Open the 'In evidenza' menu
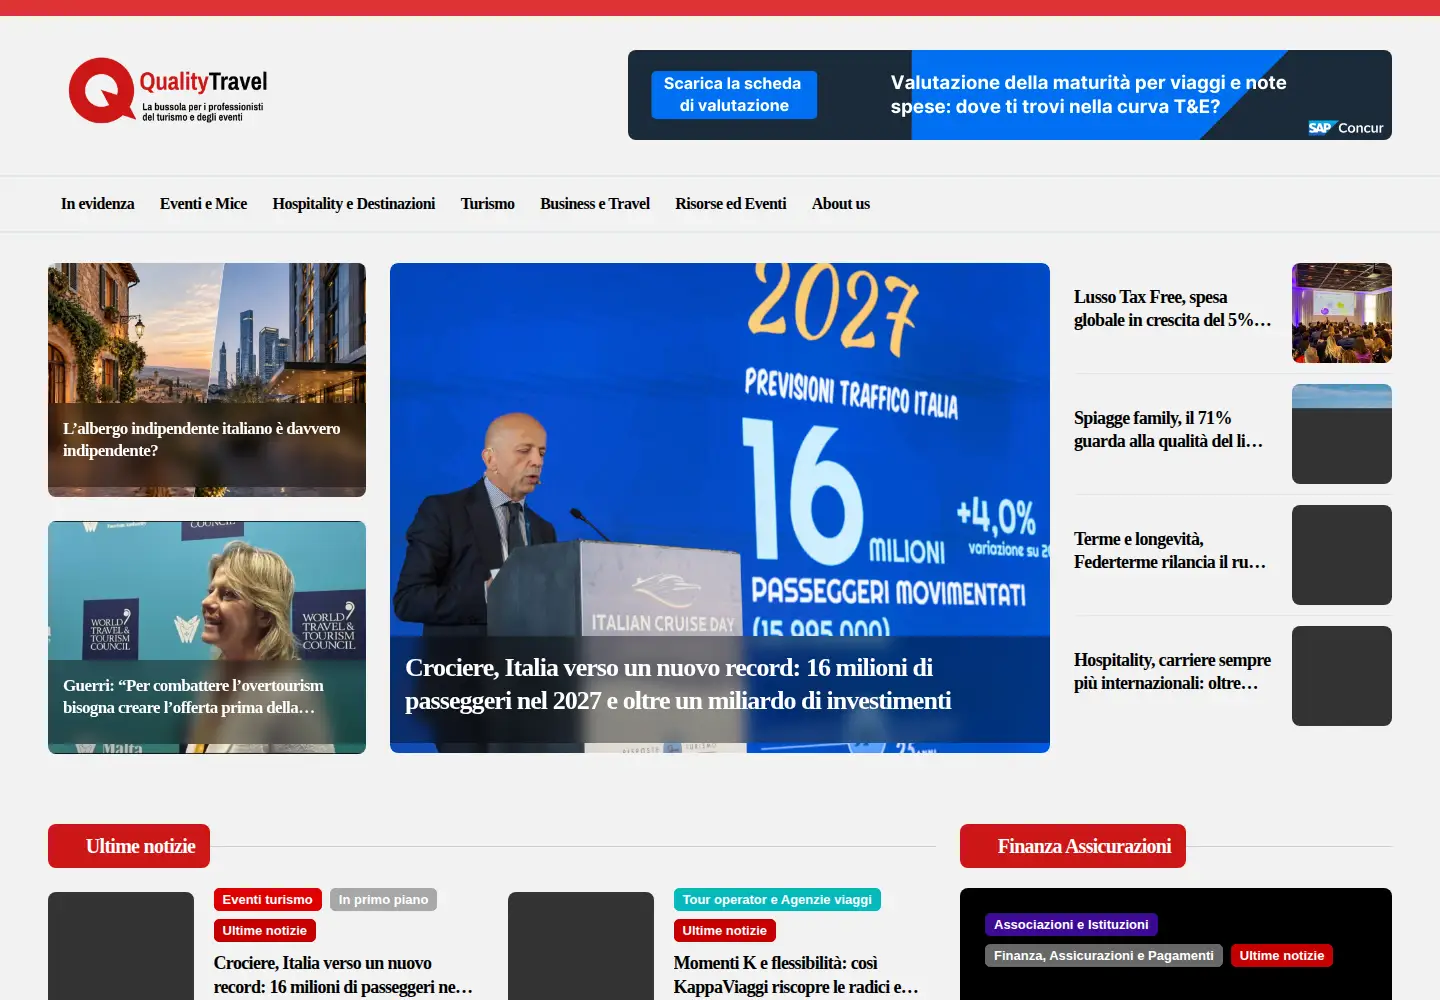This screenshot has height=1000, width=1440. coord(97,204)
